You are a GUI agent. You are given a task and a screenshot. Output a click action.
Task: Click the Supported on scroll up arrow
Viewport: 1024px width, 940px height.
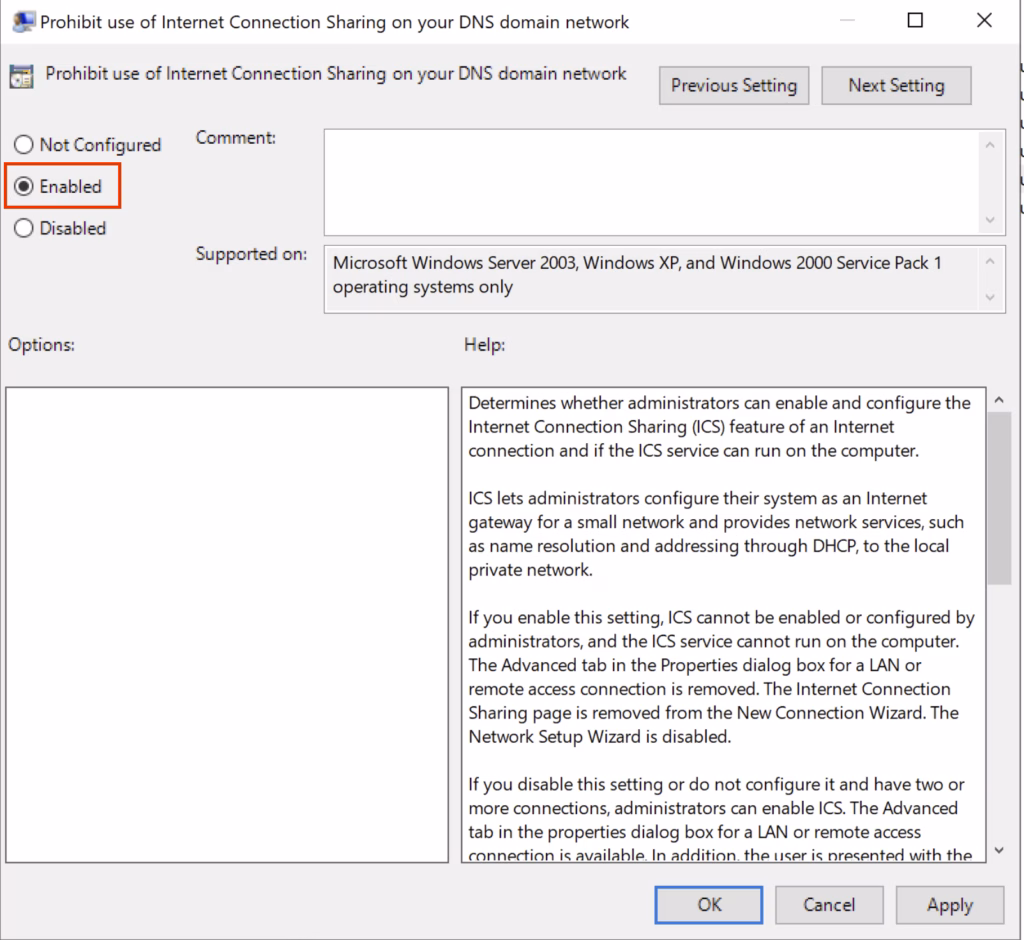(x=990, y=262)
